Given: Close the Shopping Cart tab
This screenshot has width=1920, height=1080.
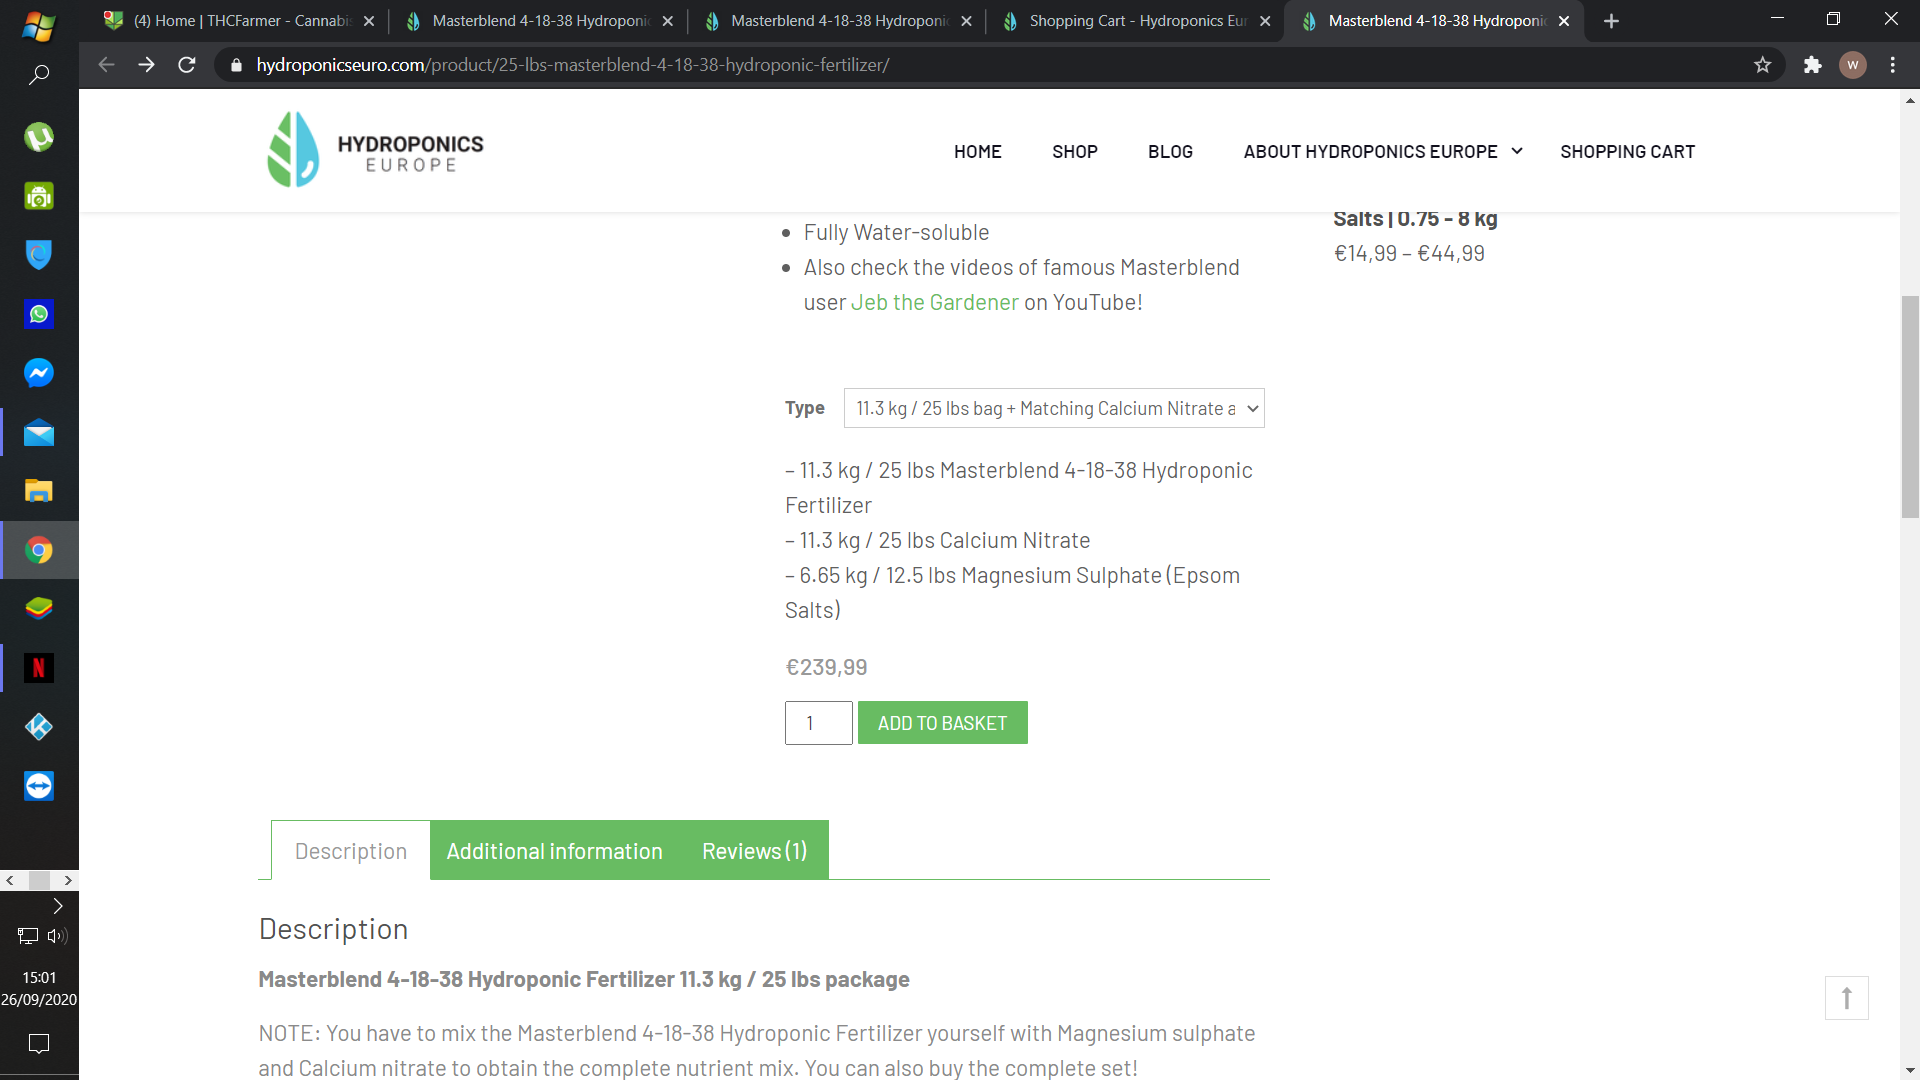Looking at the screenshot, I should [1265, 21].
